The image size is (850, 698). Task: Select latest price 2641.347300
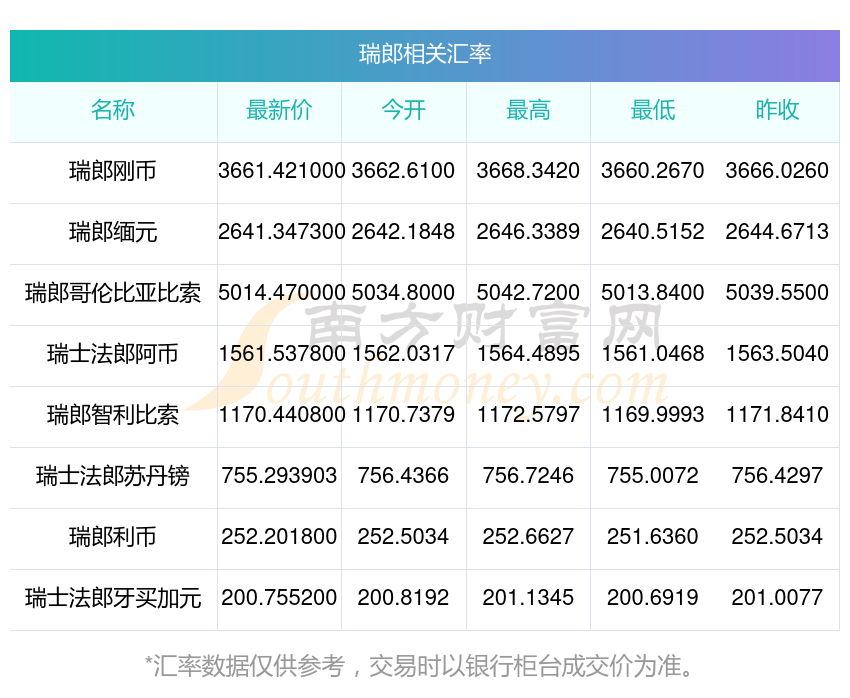pos(281,232)
